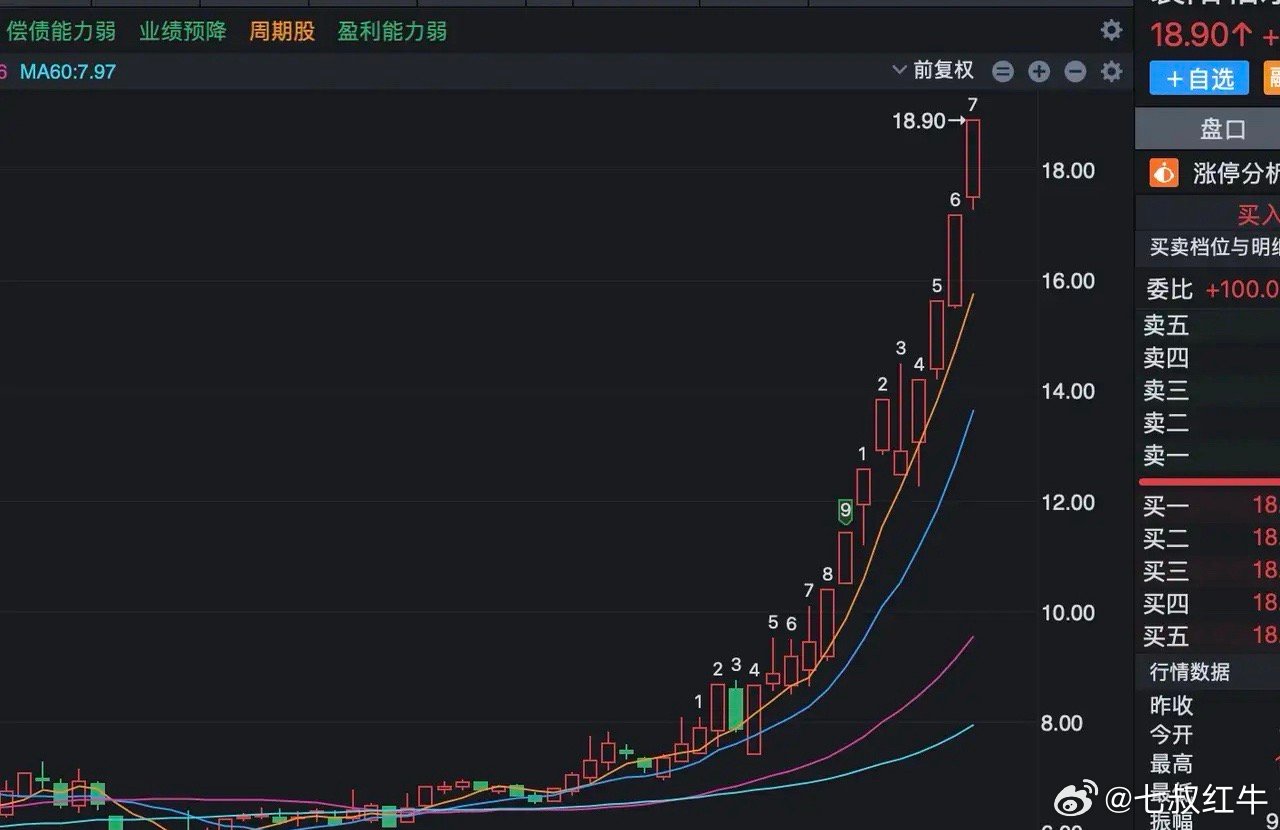
Task: Click the 盈利能力弱 tag
Action: [392, 31]
